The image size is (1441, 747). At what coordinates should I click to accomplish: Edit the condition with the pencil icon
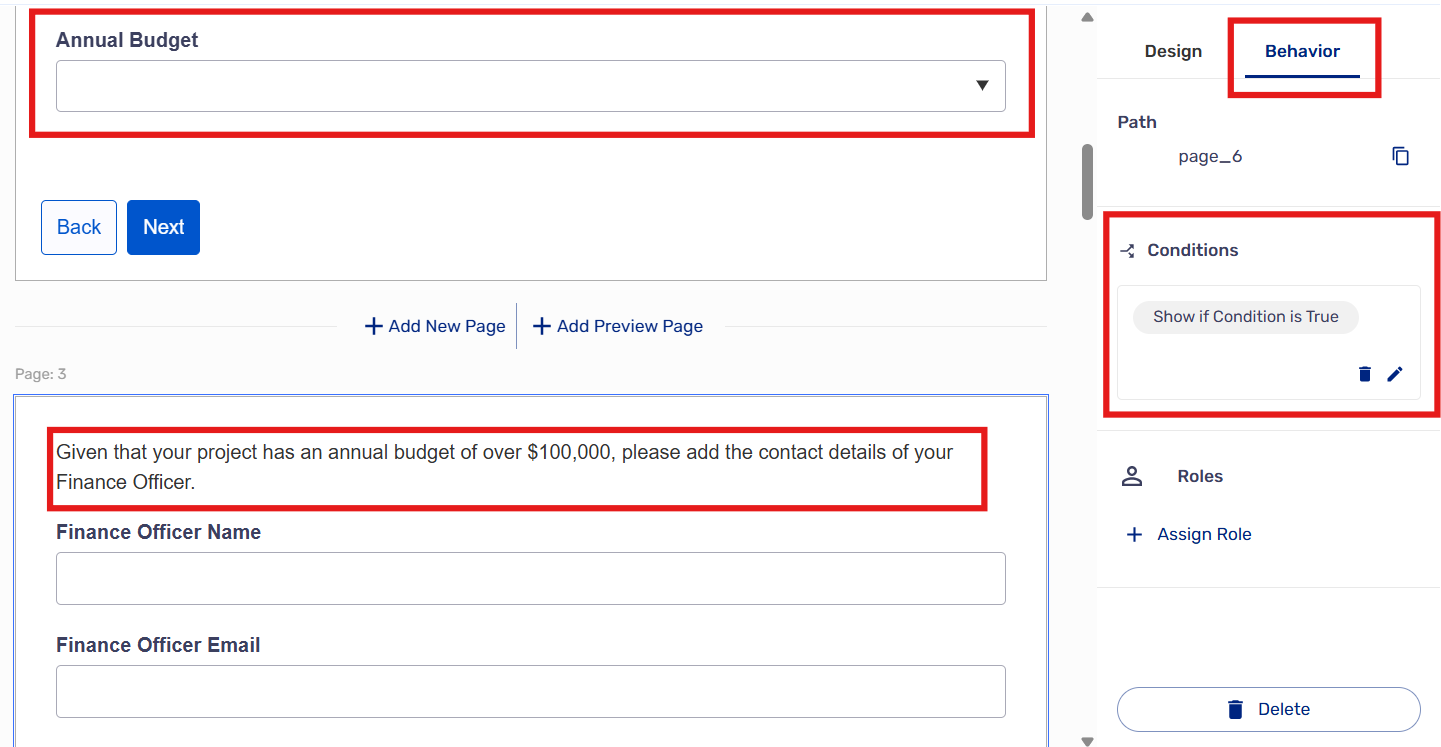point(1395,374)
